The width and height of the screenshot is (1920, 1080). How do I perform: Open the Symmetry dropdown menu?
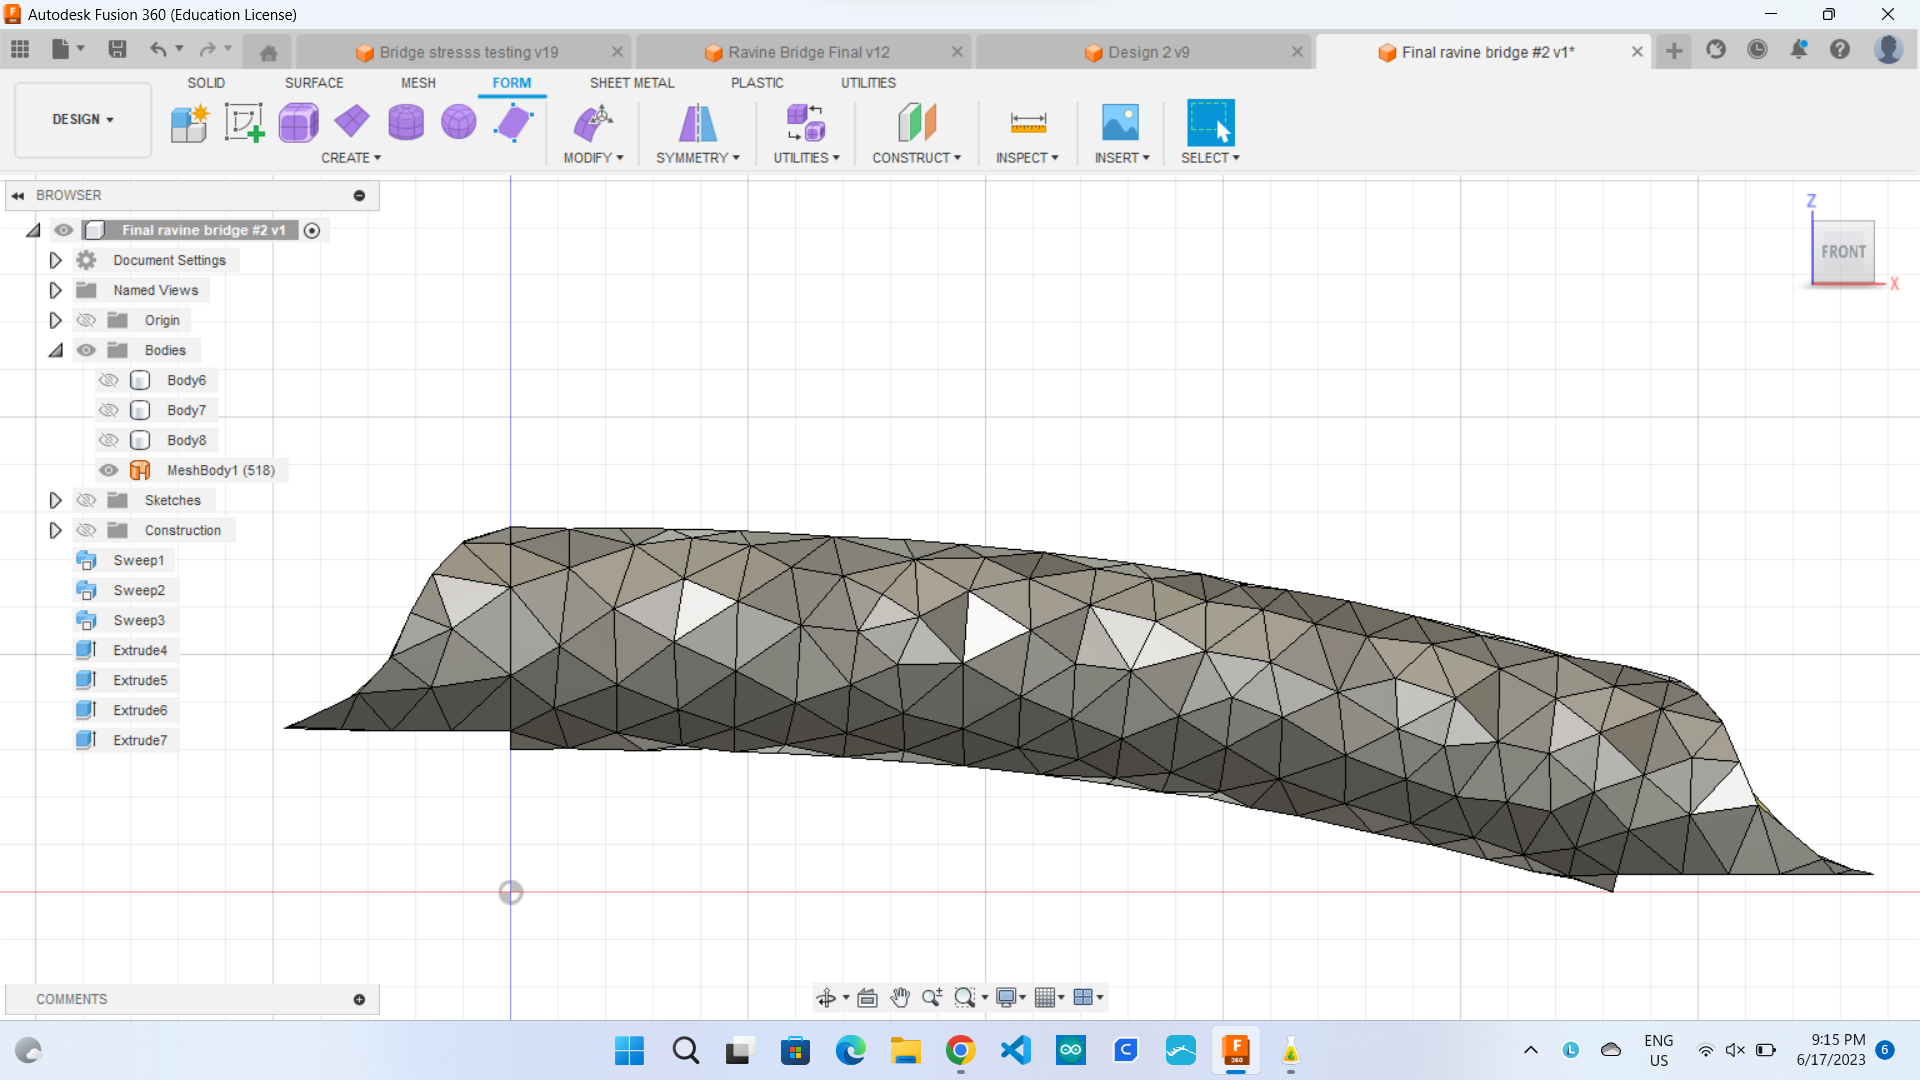[x=697, y=157]
